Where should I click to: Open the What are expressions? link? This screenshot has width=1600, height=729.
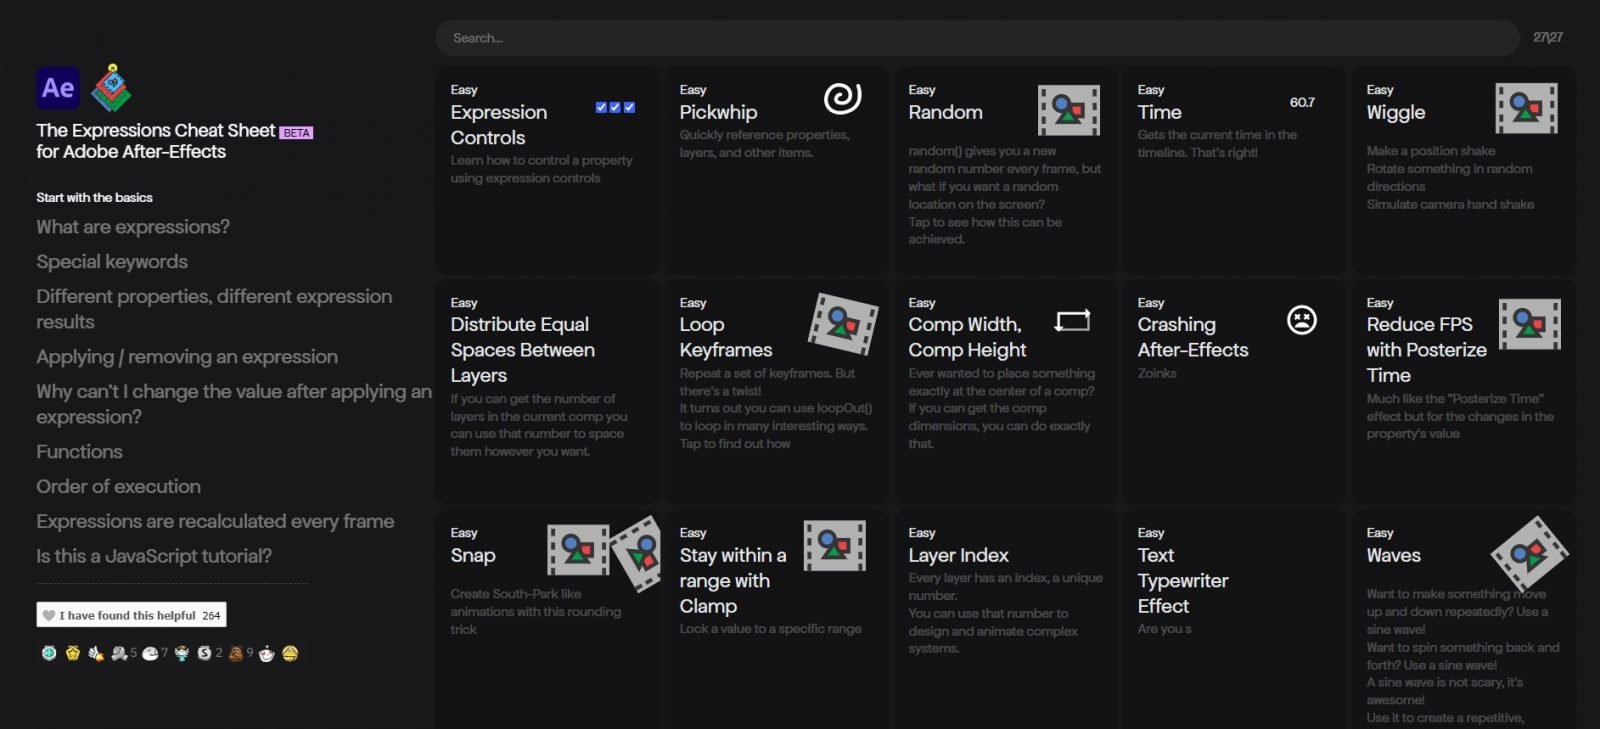point(133,227)
